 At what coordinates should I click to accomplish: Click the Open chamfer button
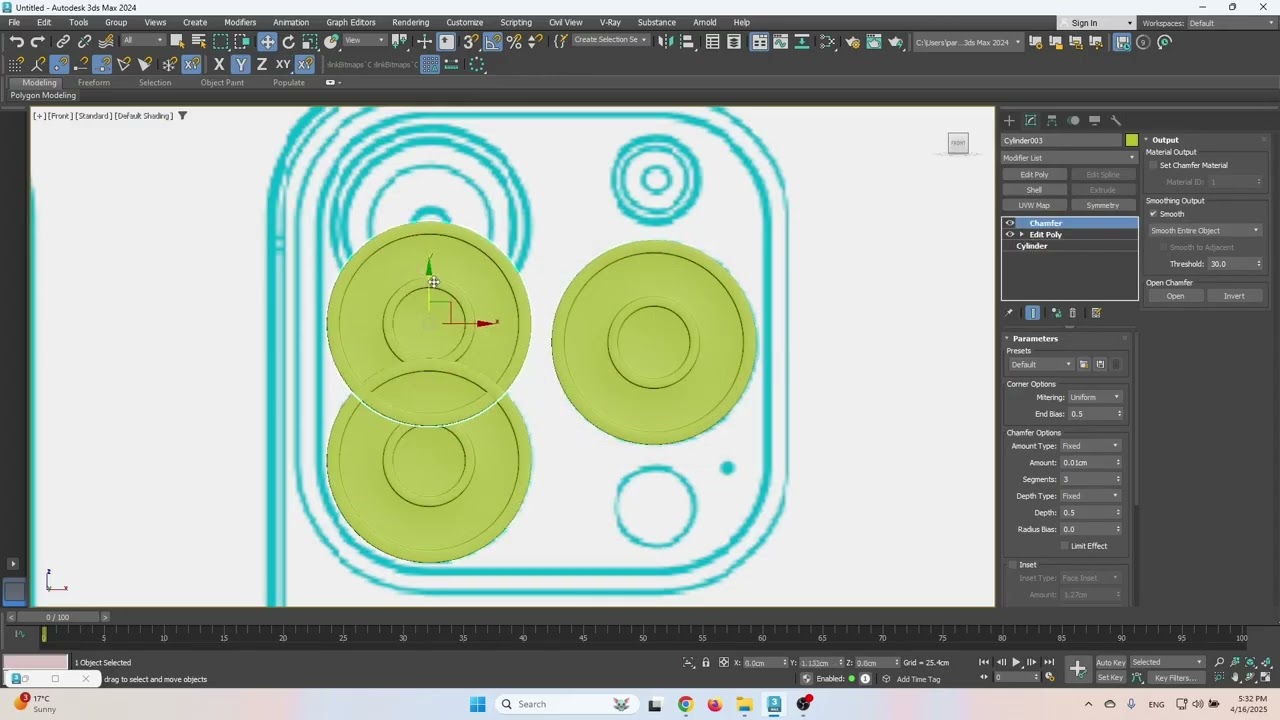[x=1175, y=296]
